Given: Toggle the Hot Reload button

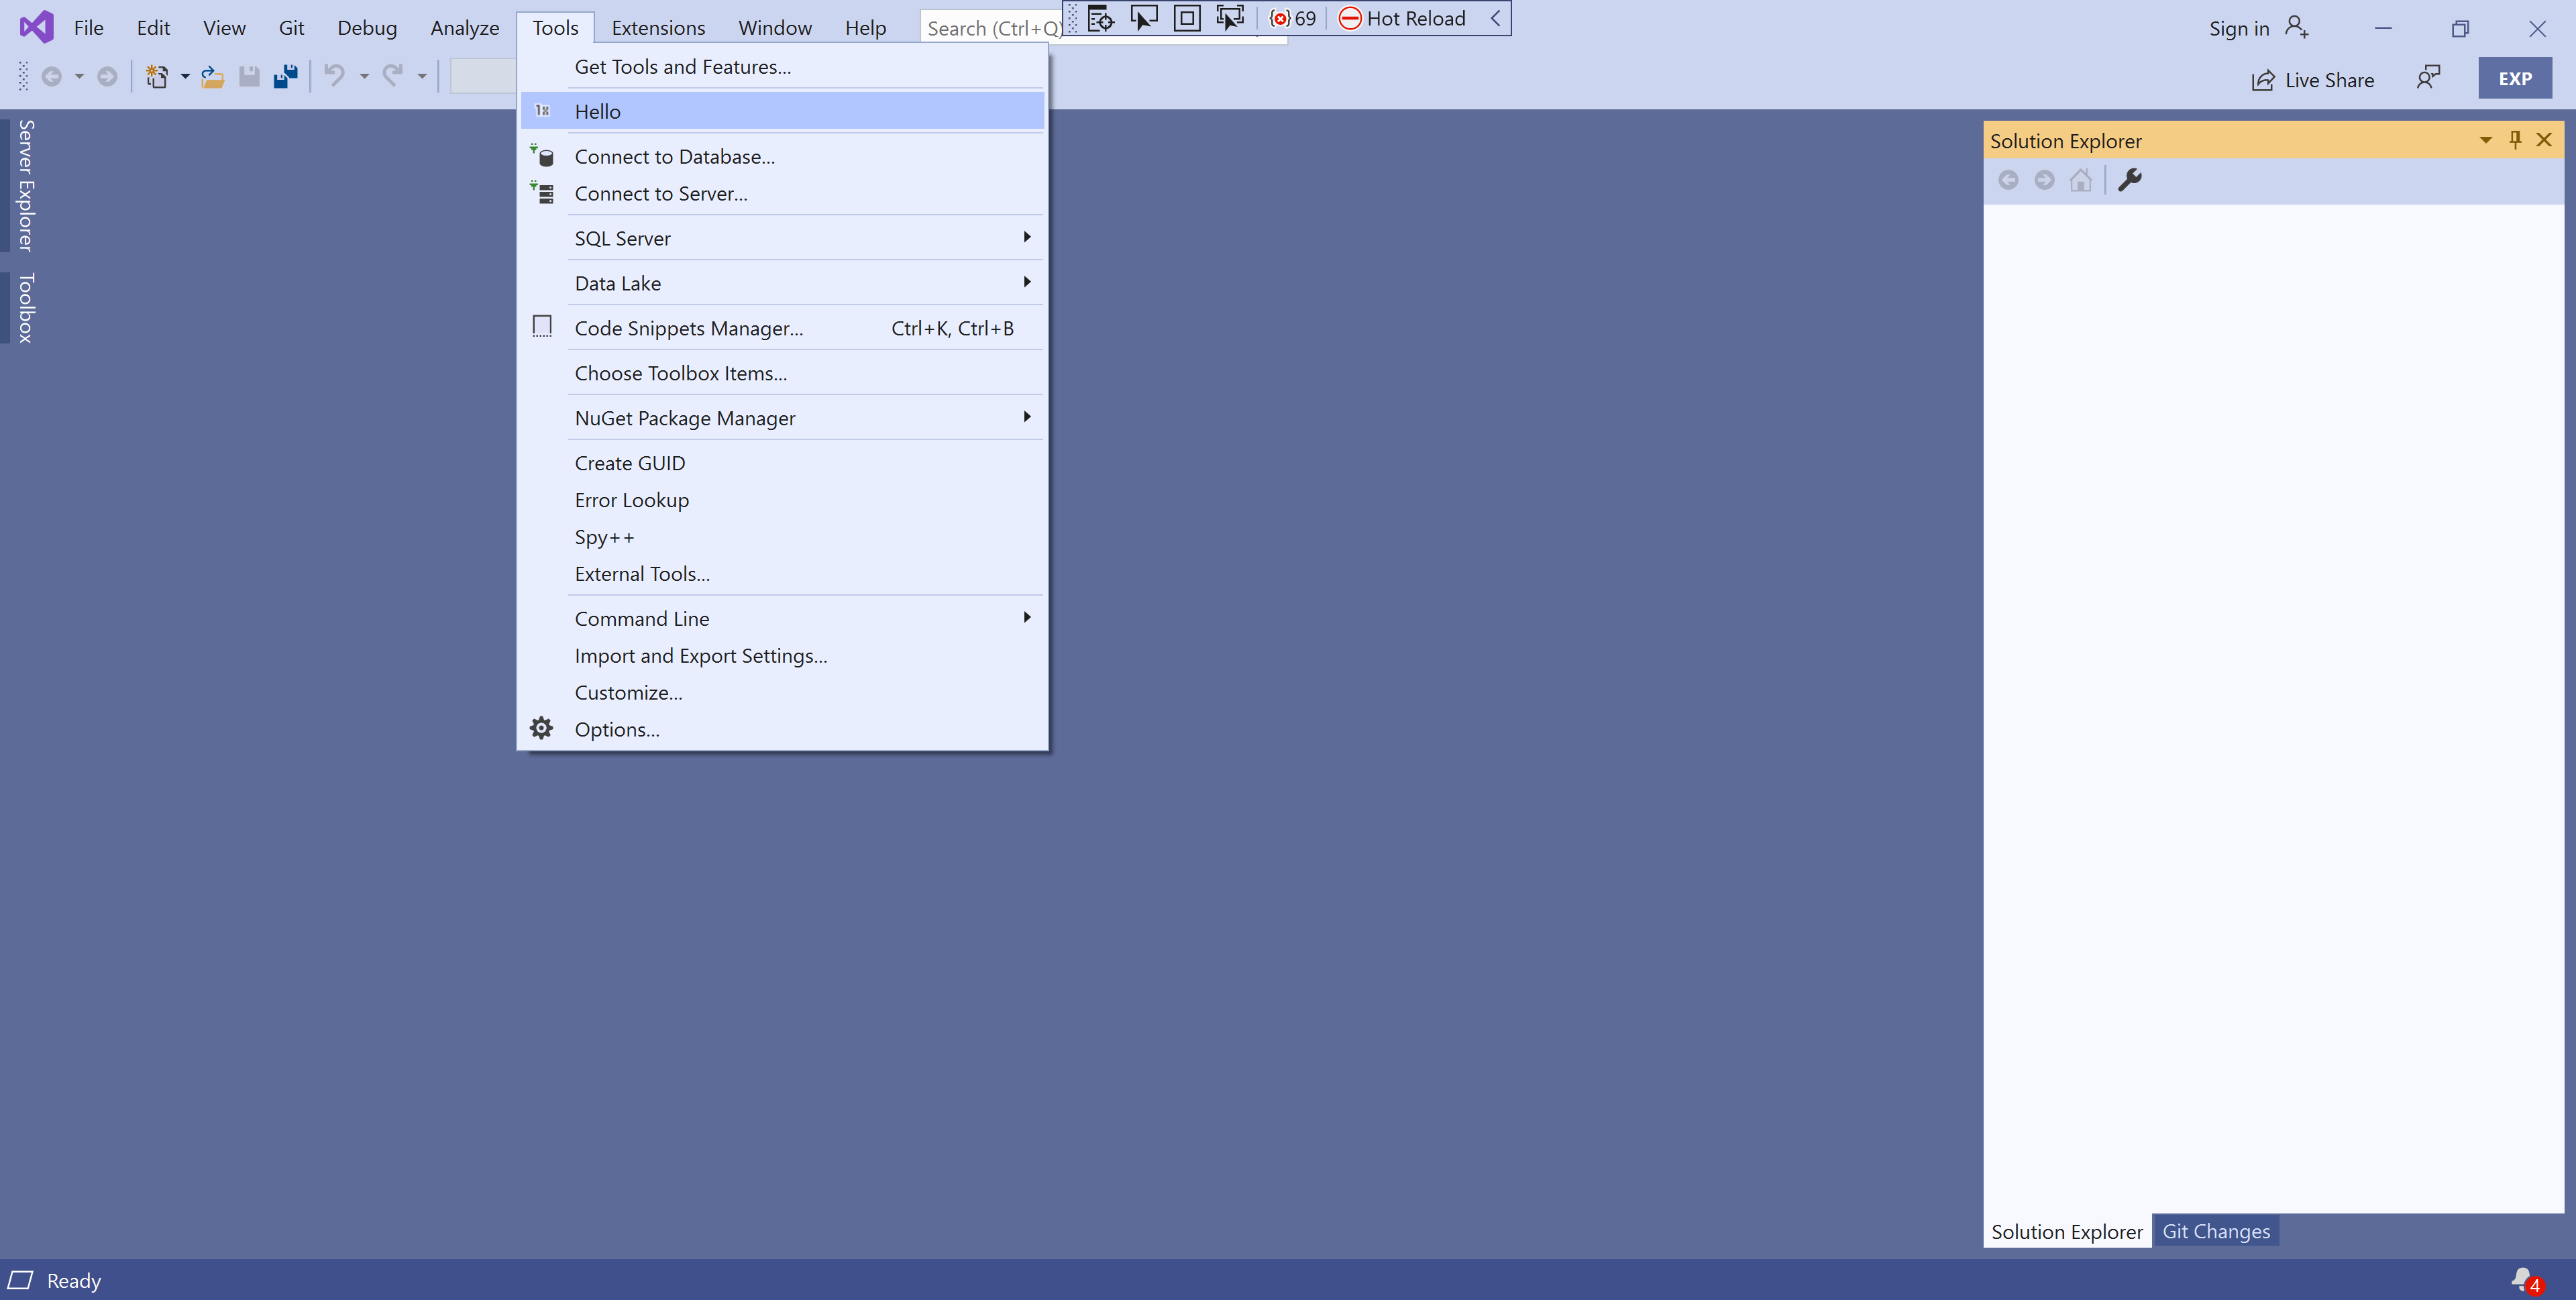Looking at the screenshot, I should (1402, 18).
